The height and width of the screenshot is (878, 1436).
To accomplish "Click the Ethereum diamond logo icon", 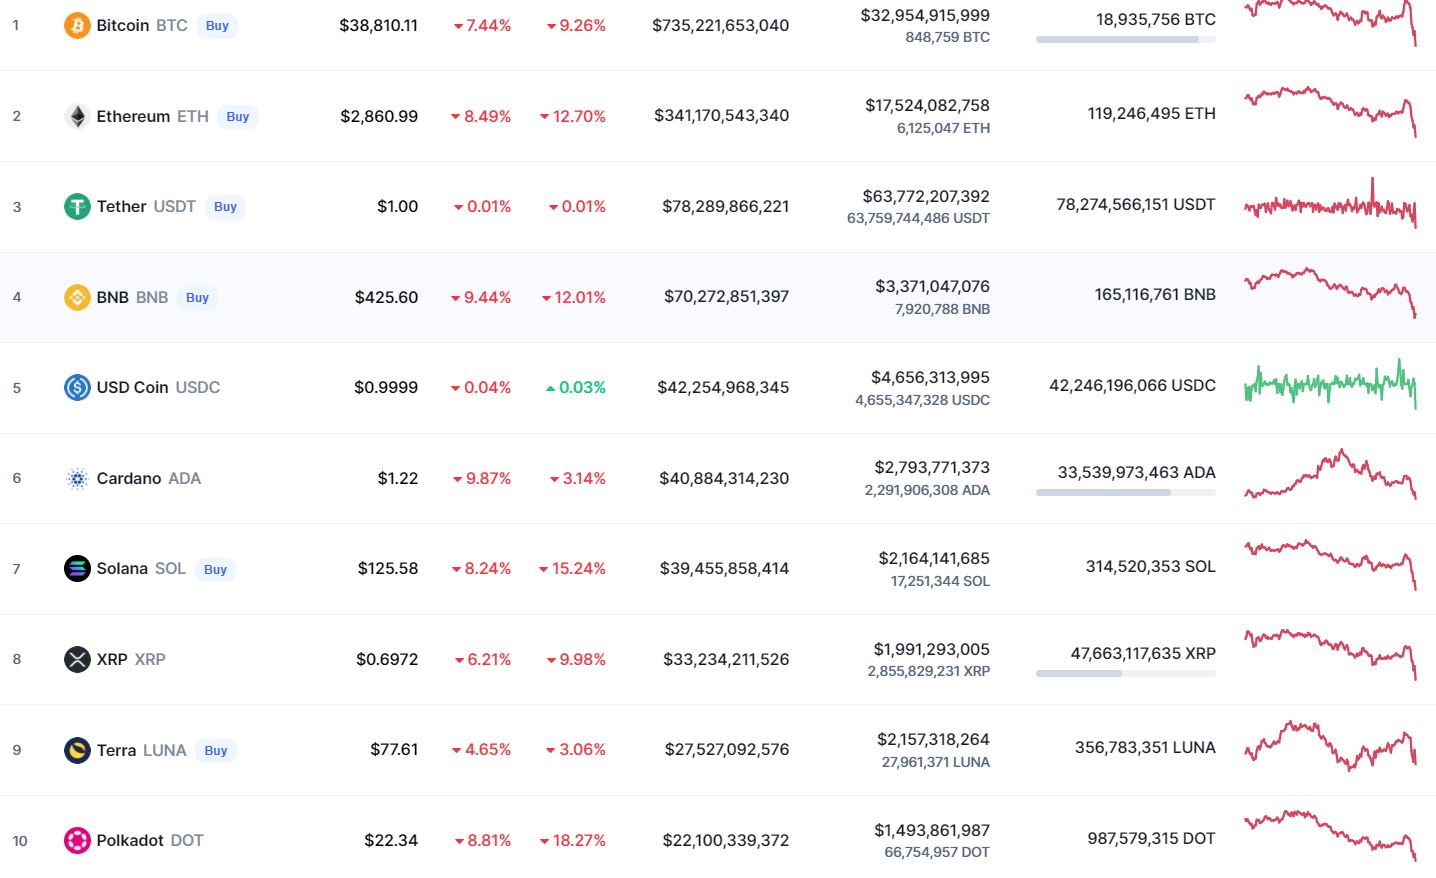I will point(77,116).
